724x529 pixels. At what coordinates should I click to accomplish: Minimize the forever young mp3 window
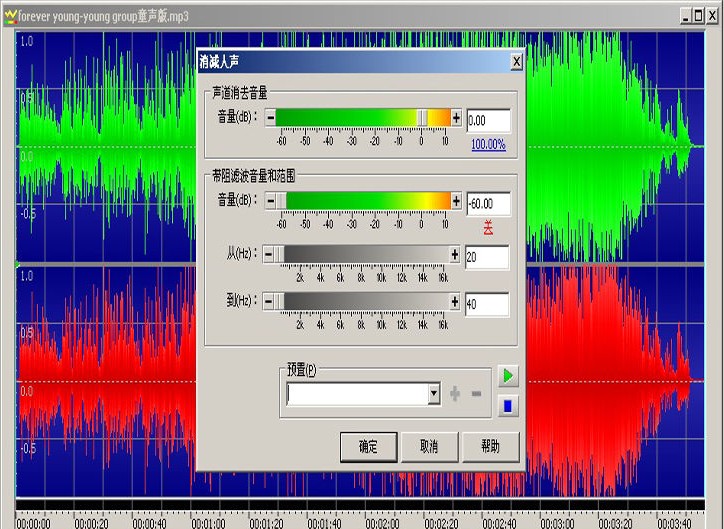click(x=686, y=16)
